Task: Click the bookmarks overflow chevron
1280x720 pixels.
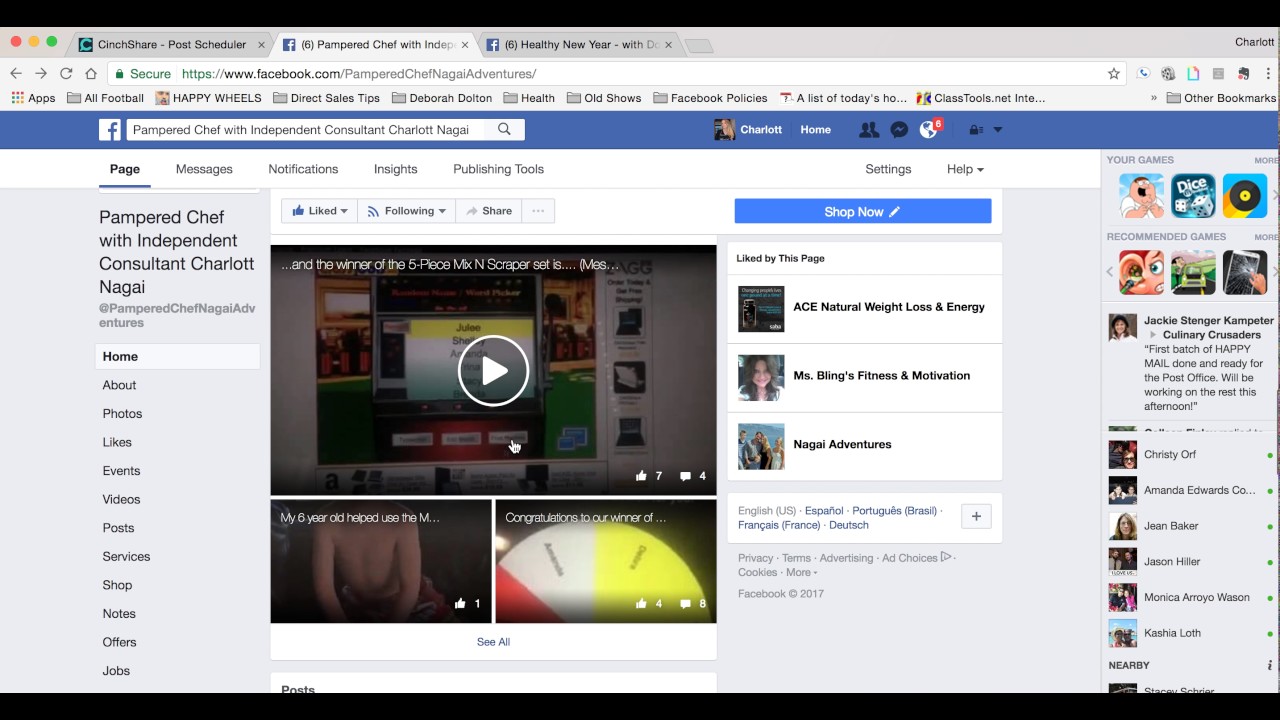Action: tap(1154, 98)
